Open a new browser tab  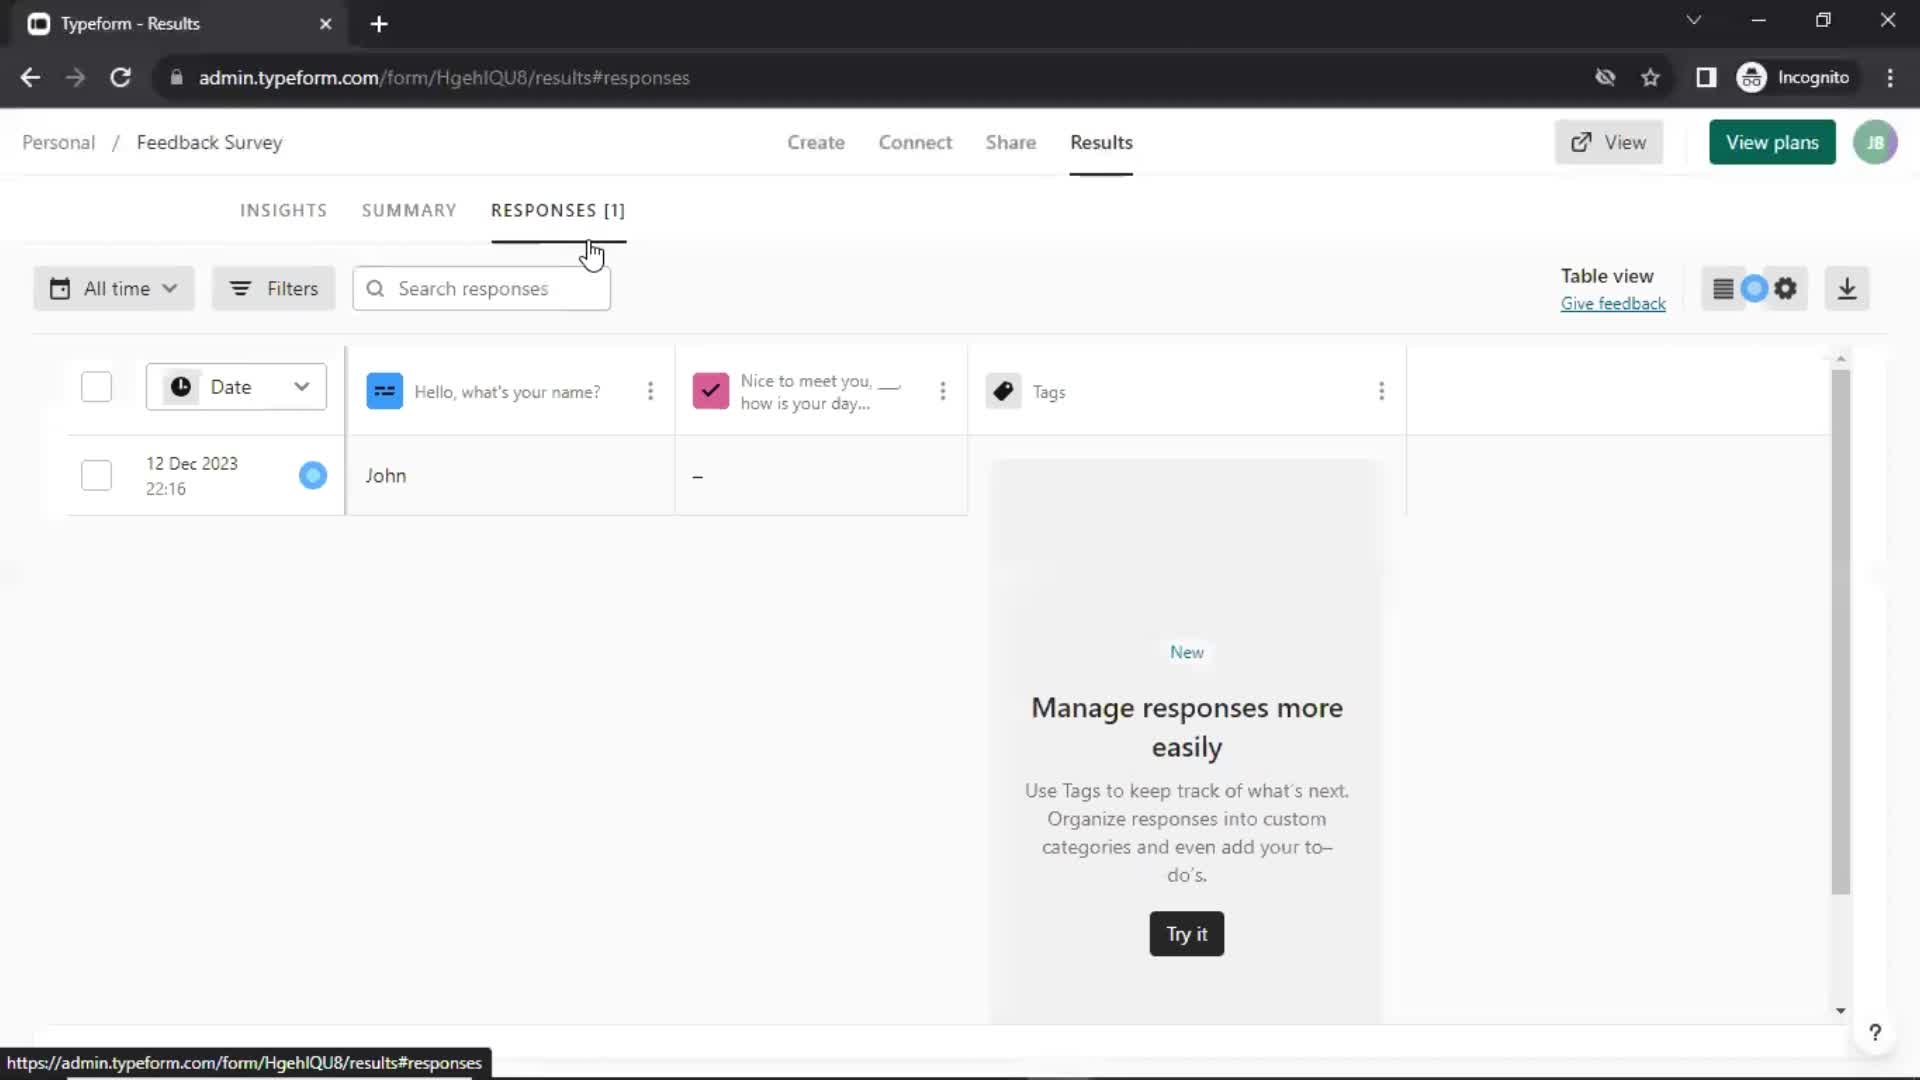[379, 24]
